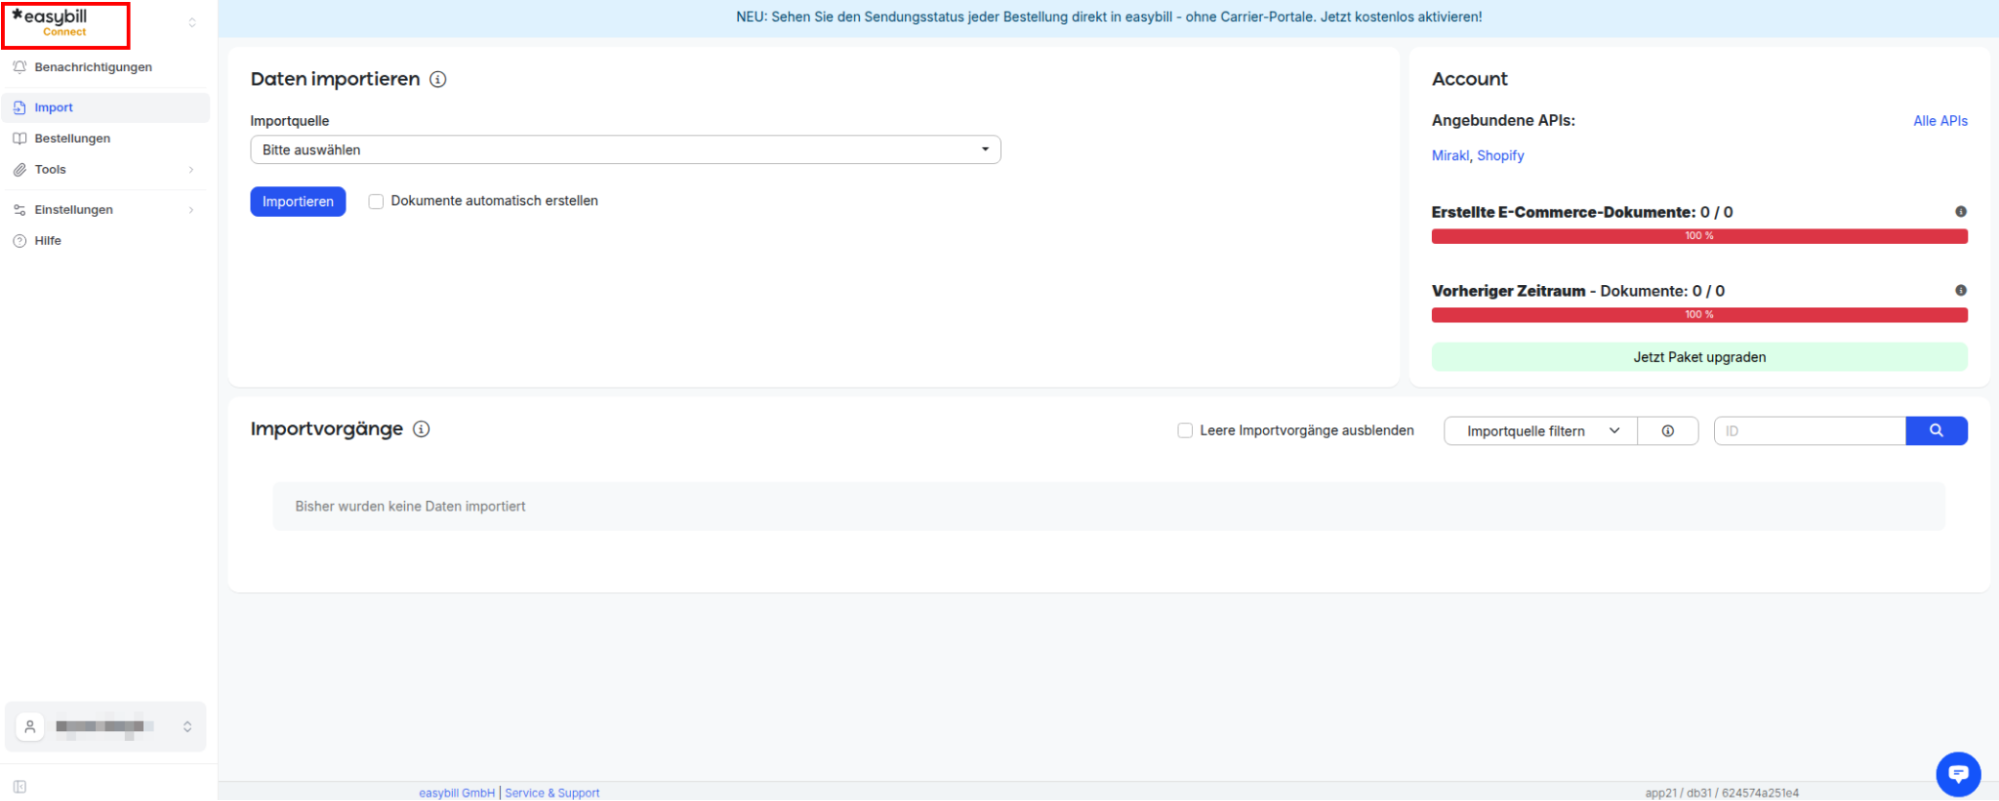The image size is (1999, 801).
Task: Click info icon next to Erstellte E-Commerce-Dokumente
Action: click(x=1961, y=212)
